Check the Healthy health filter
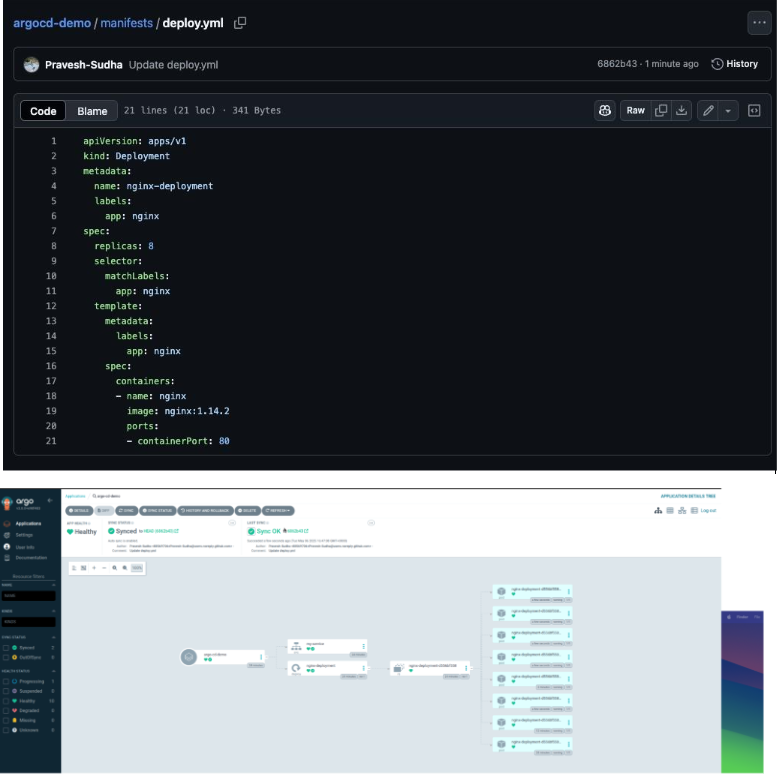This screenshot has height=778, width=781. point(6,701)
